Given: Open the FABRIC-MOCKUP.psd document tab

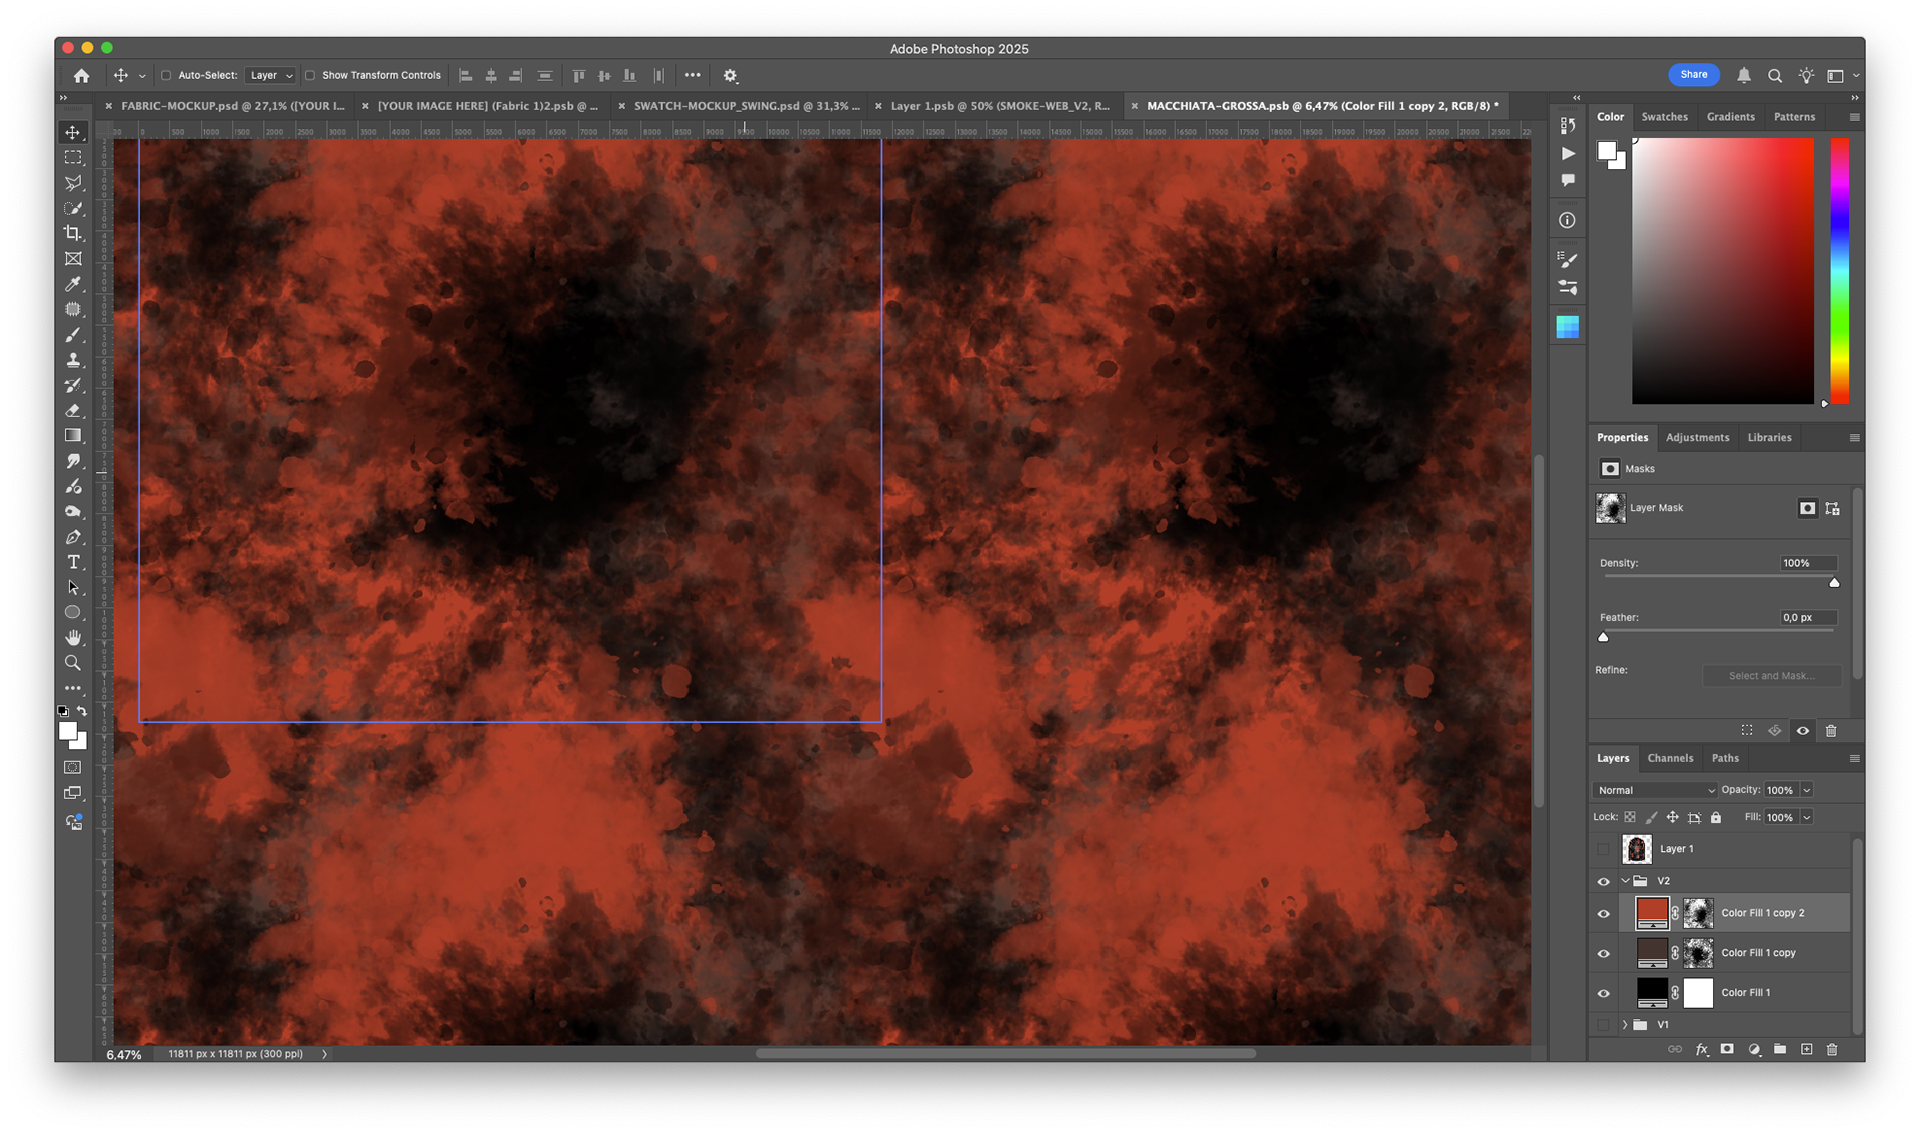Looking at the screenshot, I should pyautogui.click(x=230, y=105).
